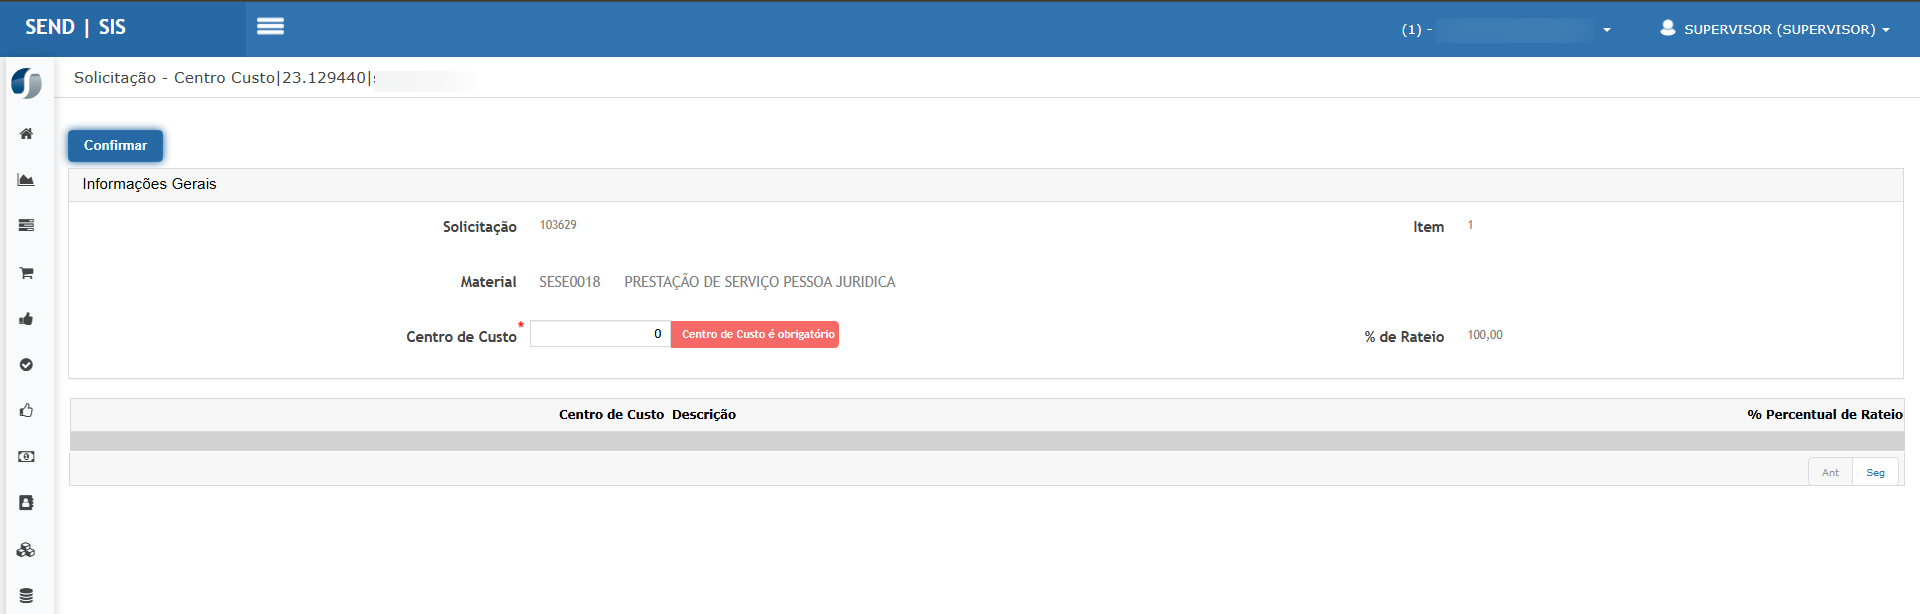Click the SEND | SIS header title
1920x614 pixels.
tap(76, 28)
